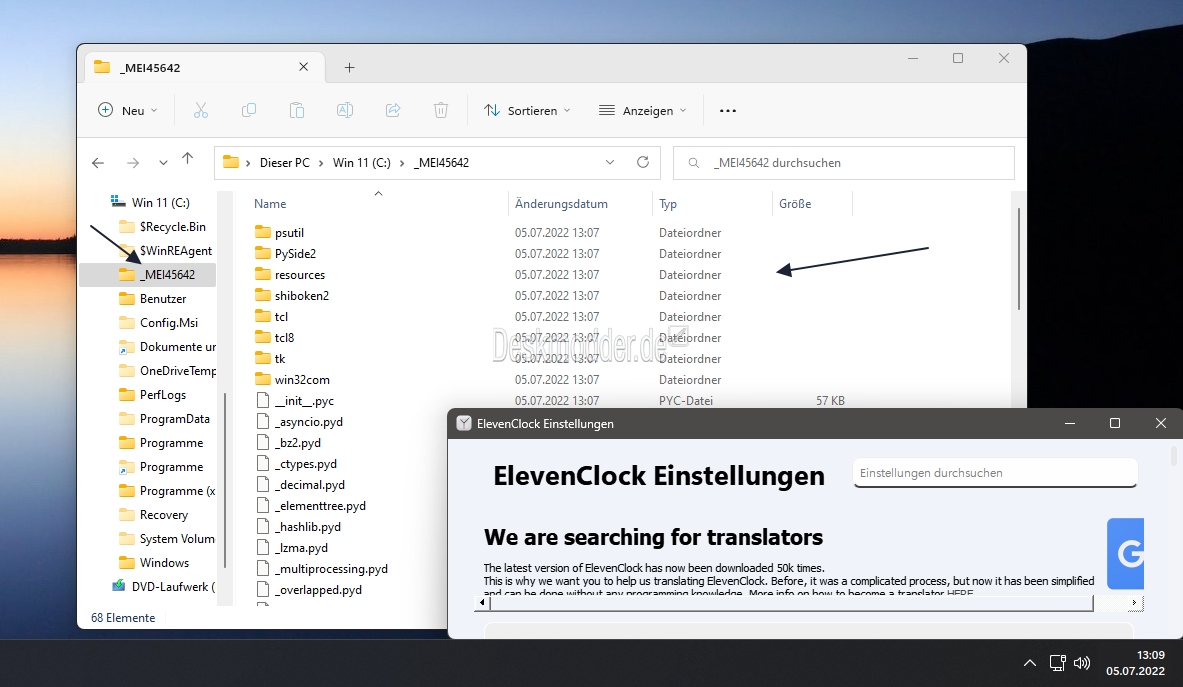The image size is (1183, 687).
Task: Click chevron after Win 11 (C:) breadcrumb
Action: point(402,163)
